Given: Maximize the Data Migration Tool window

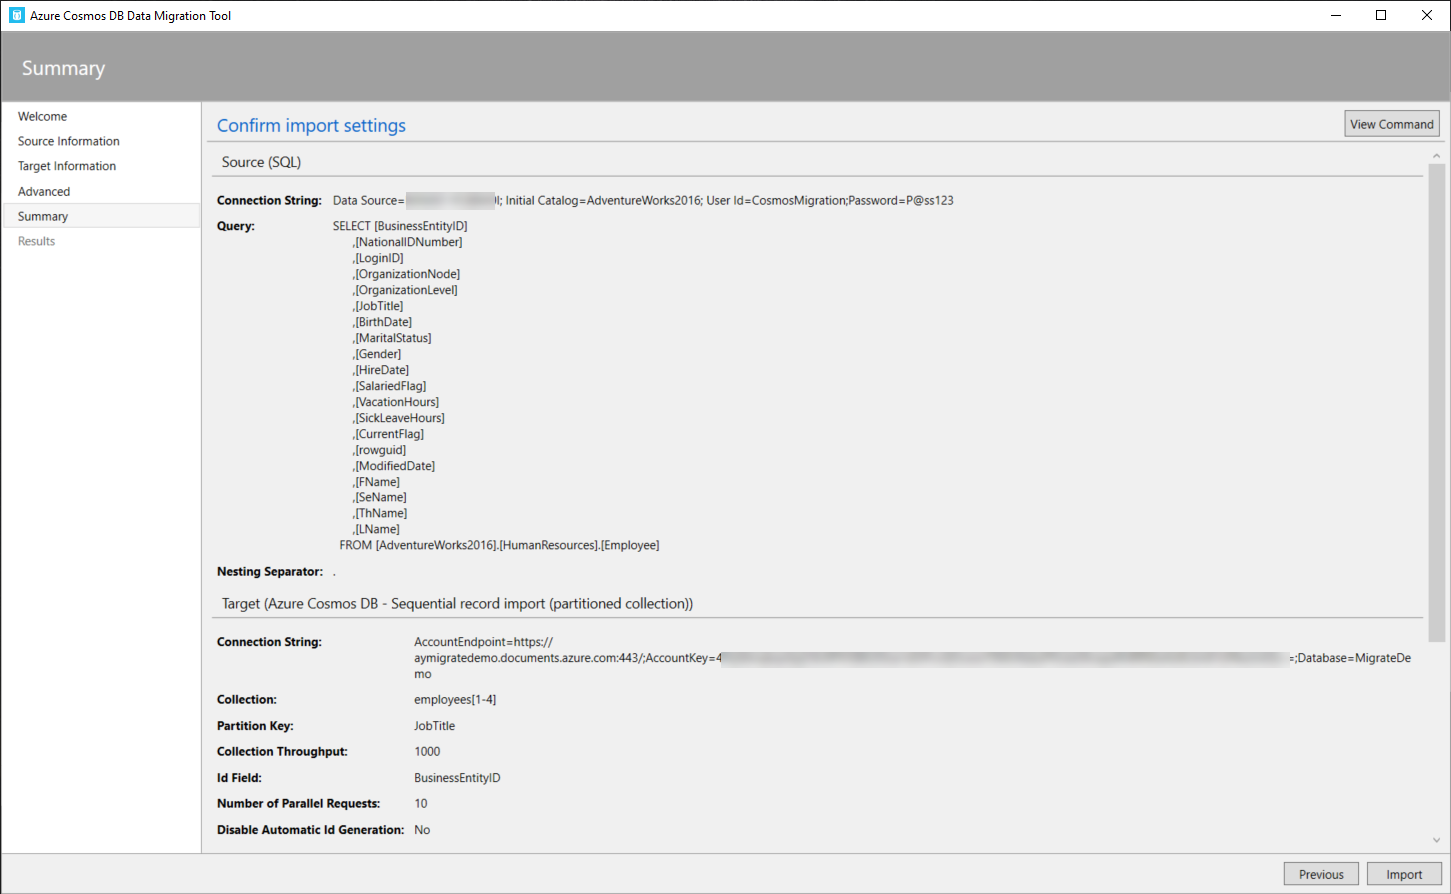Looking at the screenshot, I should (1381, 15).
